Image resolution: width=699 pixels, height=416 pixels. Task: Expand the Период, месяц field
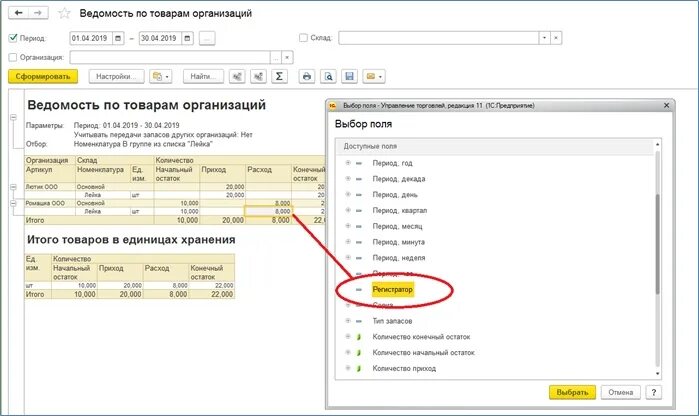point(348,226)
